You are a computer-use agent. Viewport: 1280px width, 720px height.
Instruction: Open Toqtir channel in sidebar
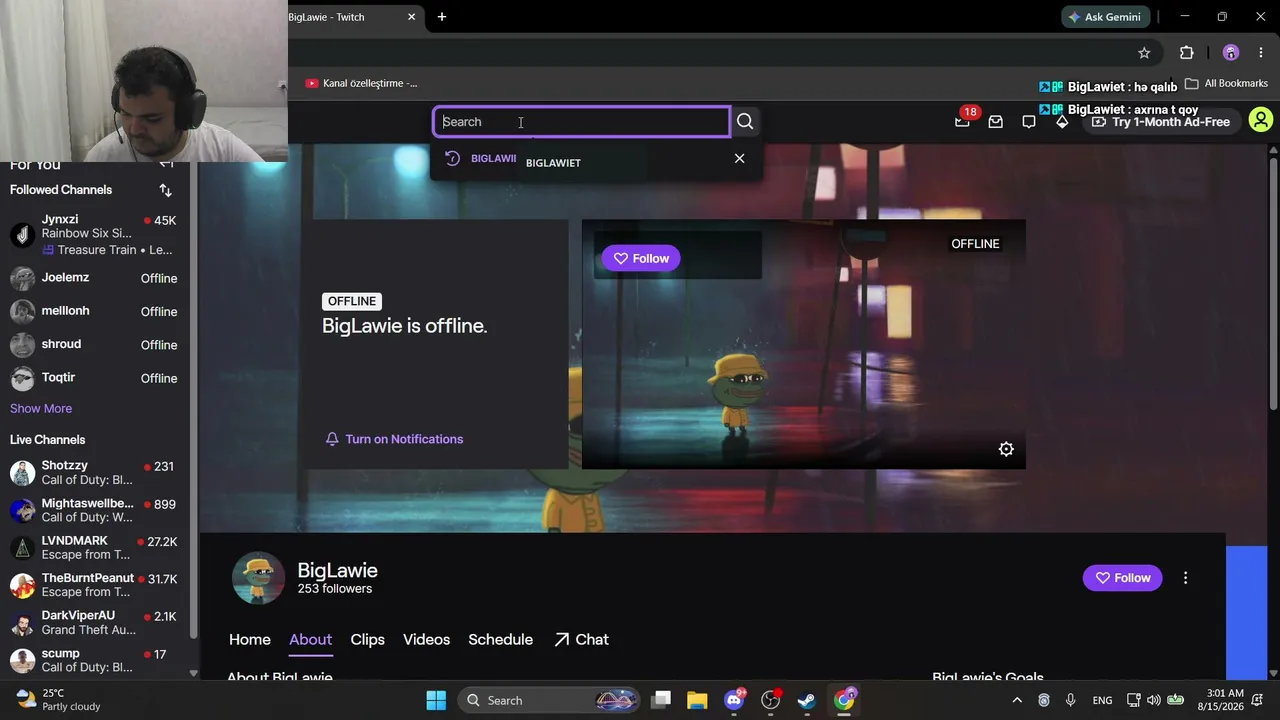tap(94, 378)
